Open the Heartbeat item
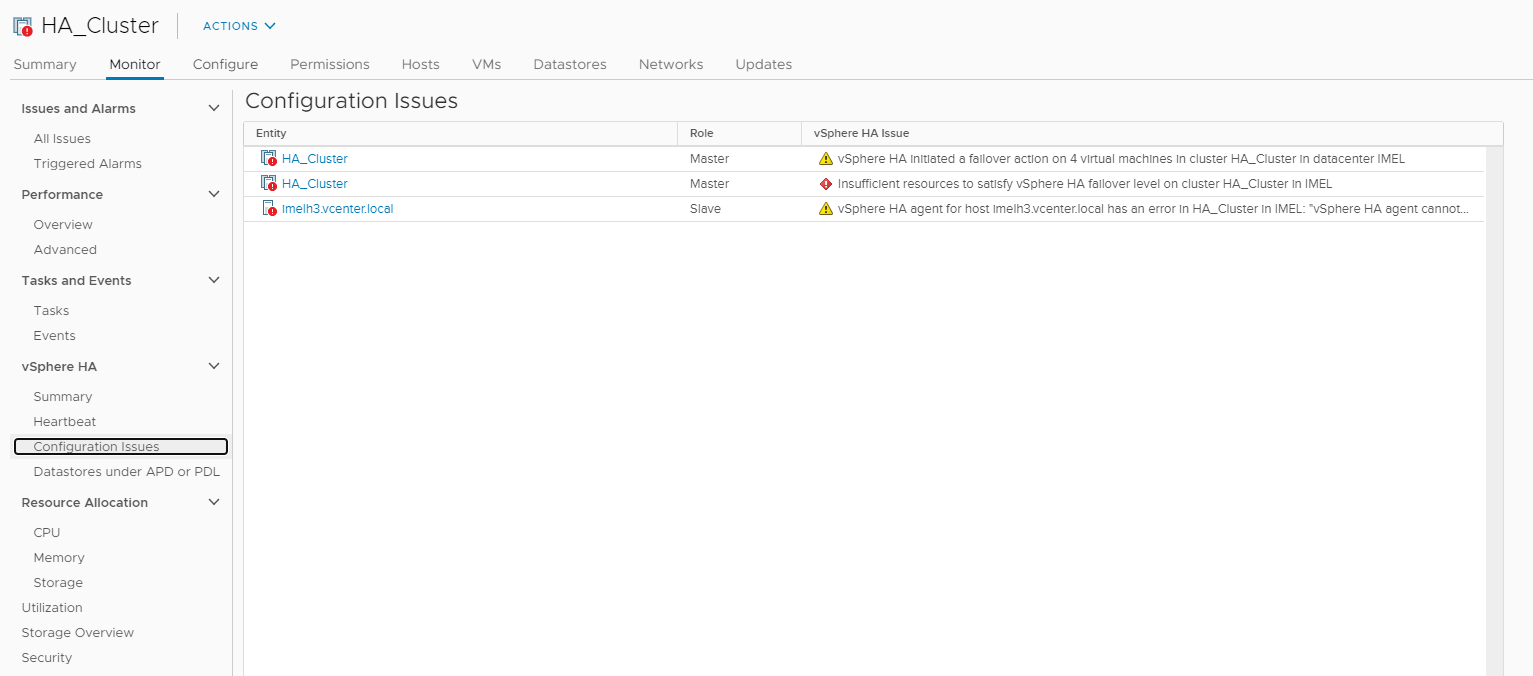Image resolution: width=1533 pixels, height=676 pixels. click(x=65, y=422)
